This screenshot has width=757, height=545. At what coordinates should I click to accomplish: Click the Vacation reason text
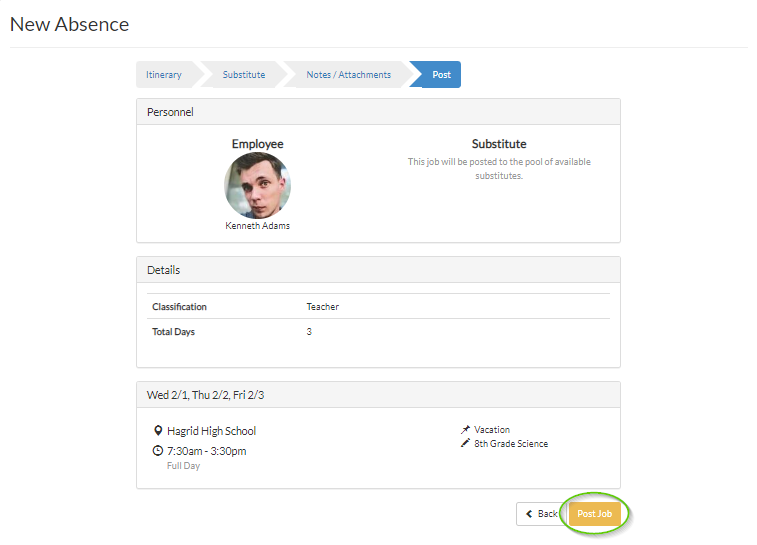tap(492, 429)
